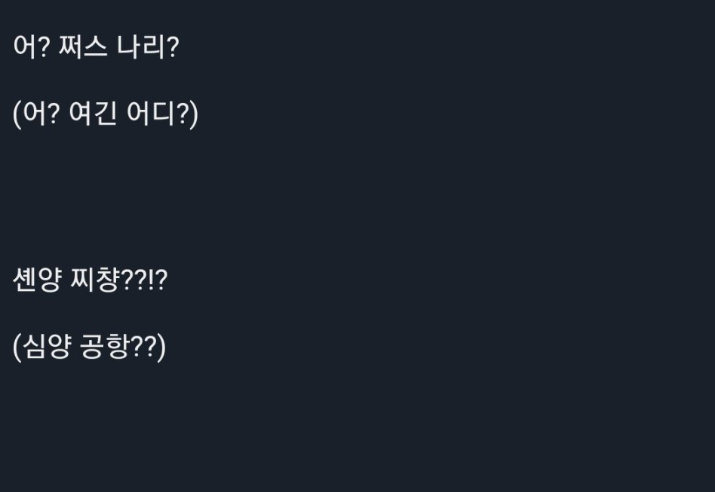Click the closing parenthesis after "어디?"
The image size is (715, 492).
194,114
